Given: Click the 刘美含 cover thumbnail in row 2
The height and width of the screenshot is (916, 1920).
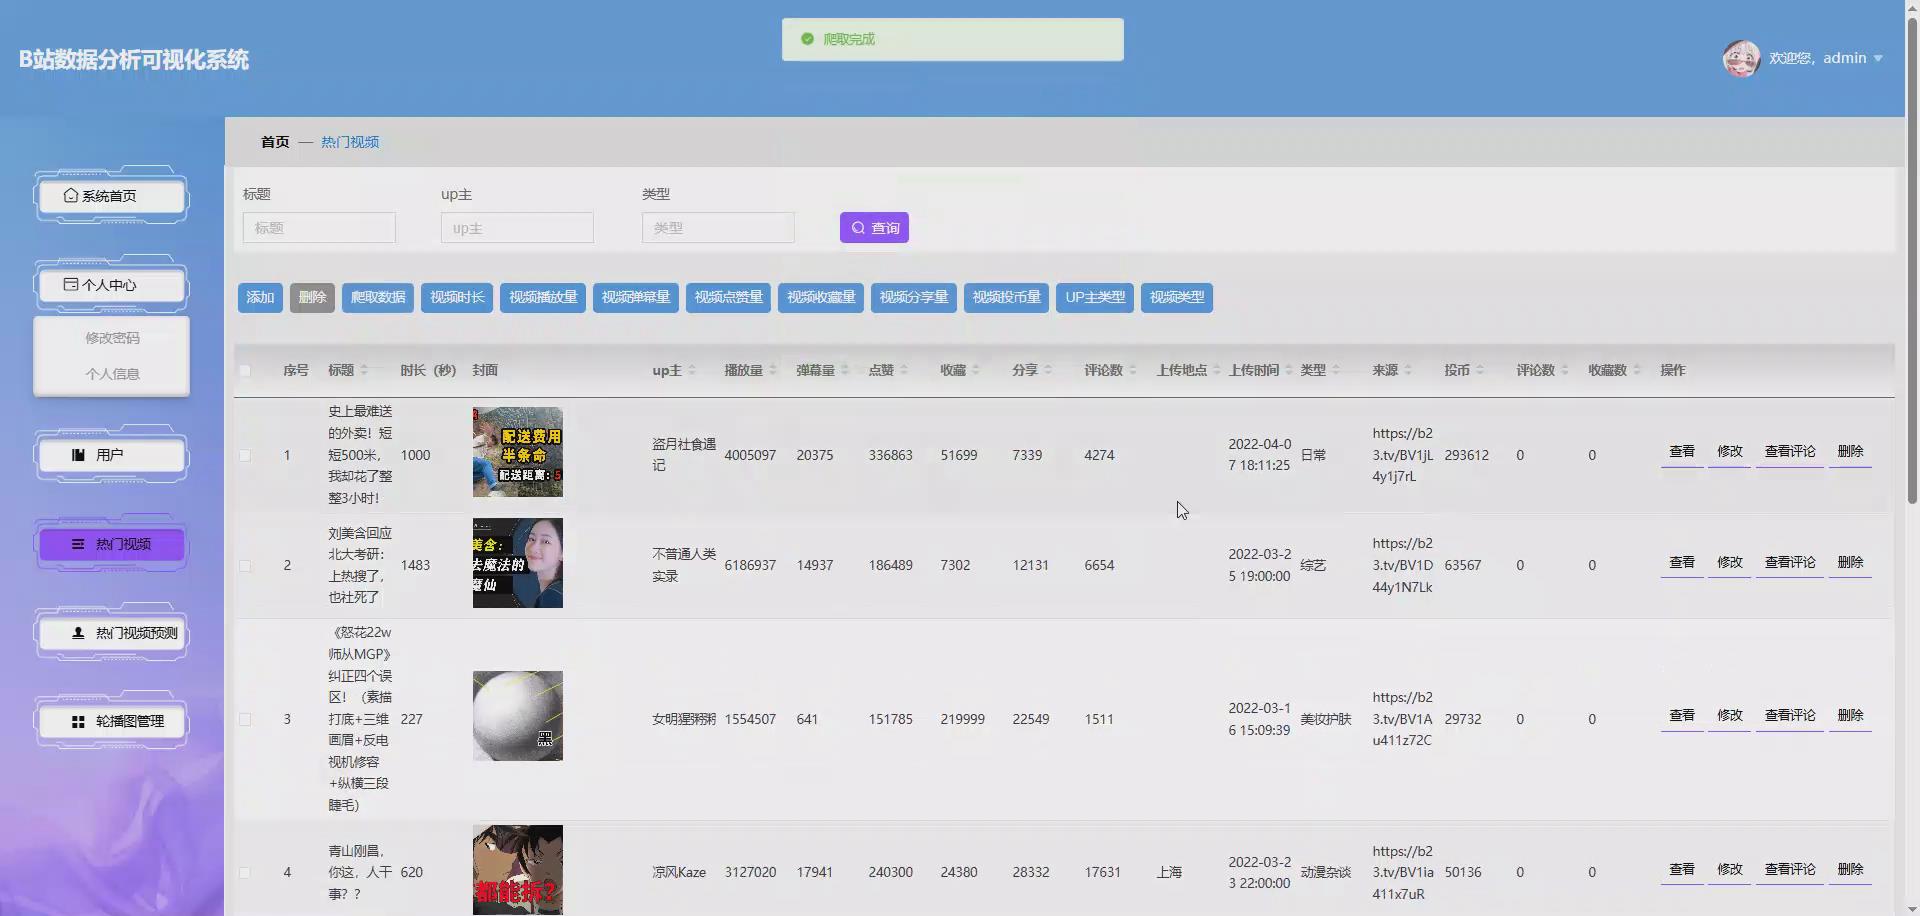Looking at the screenshot, I should pyautogui.click(x=518, y=563).
